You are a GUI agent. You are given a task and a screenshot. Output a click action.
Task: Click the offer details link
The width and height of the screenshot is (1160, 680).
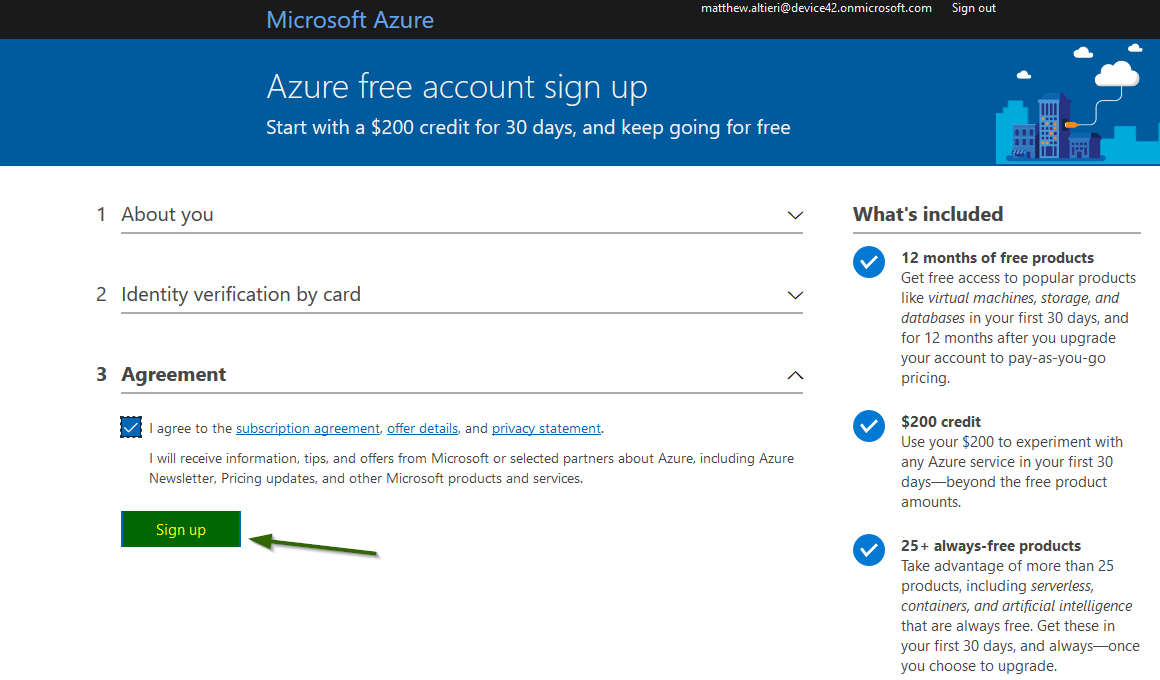[x=422, y=428]
